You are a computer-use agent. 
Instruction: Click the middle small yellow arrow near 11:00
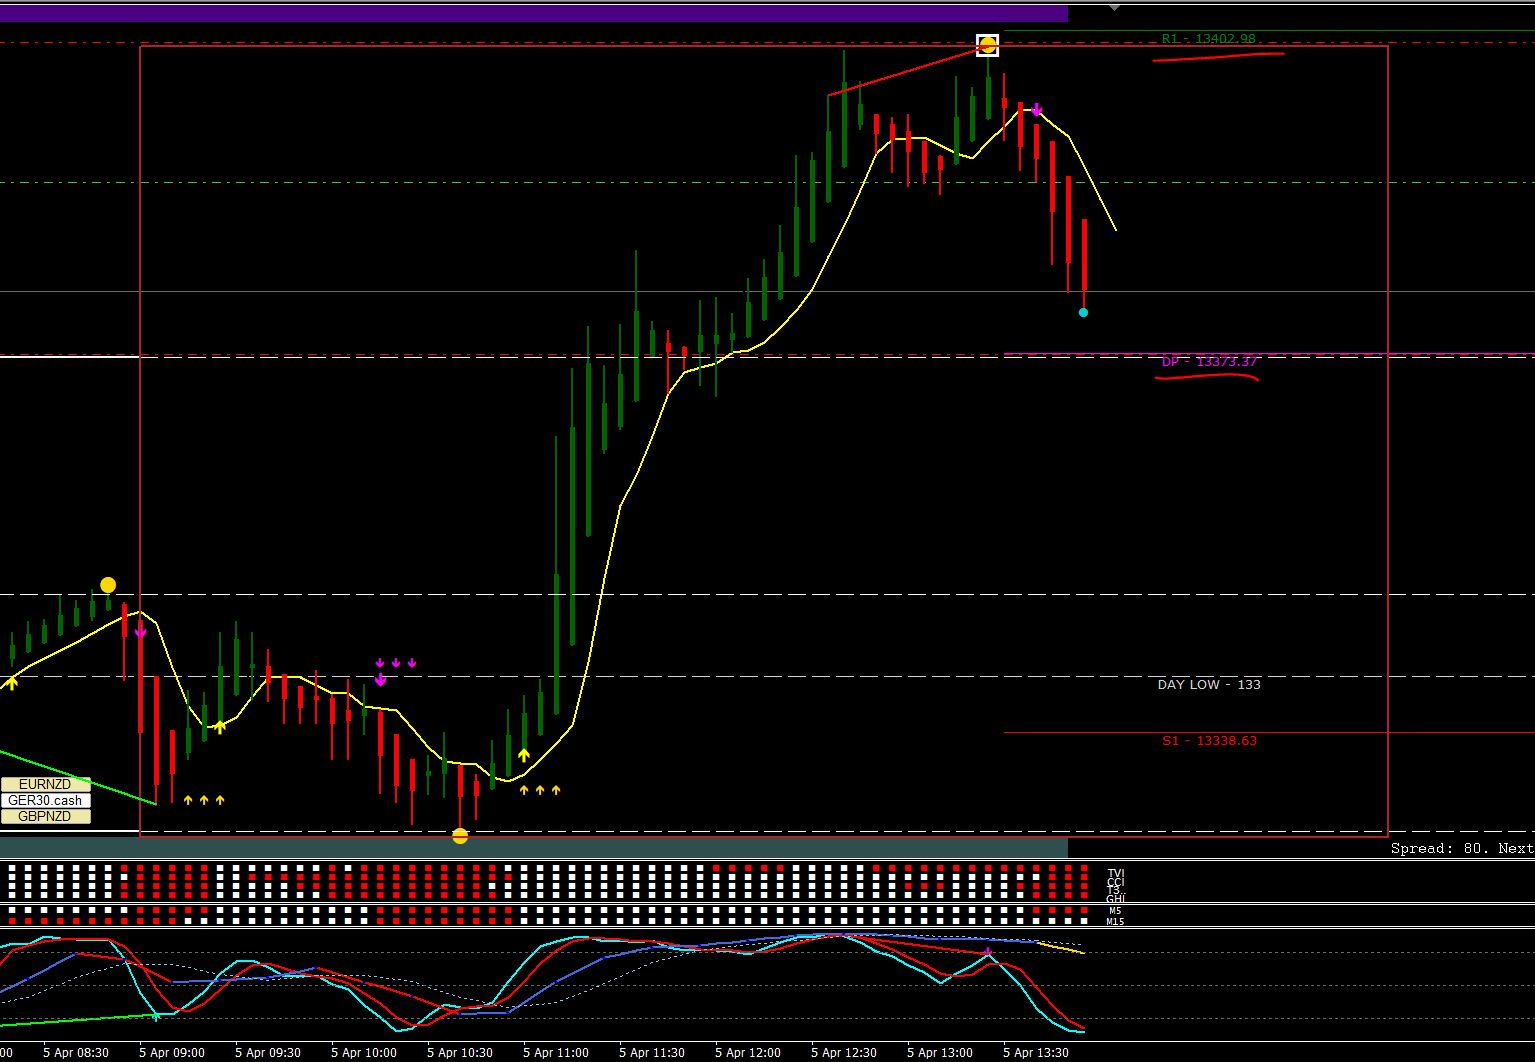(540, 790)
